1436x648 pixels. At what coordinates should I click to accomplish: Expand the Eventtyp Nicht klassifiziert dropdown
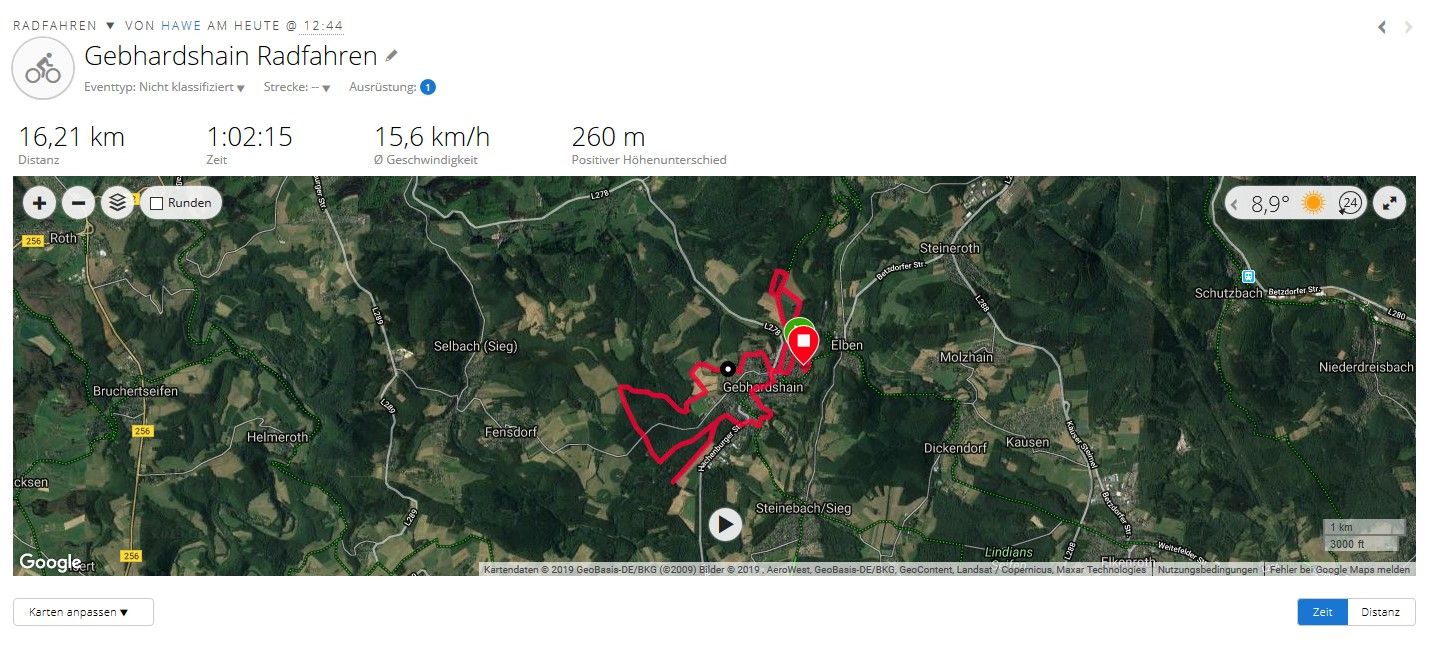pyautogui.click(x=165, y=88)
